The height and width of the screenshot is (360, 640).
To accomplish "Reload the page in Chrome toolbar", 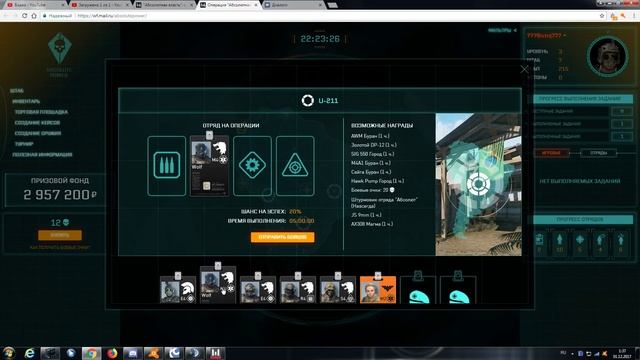I will coord(24,16).
